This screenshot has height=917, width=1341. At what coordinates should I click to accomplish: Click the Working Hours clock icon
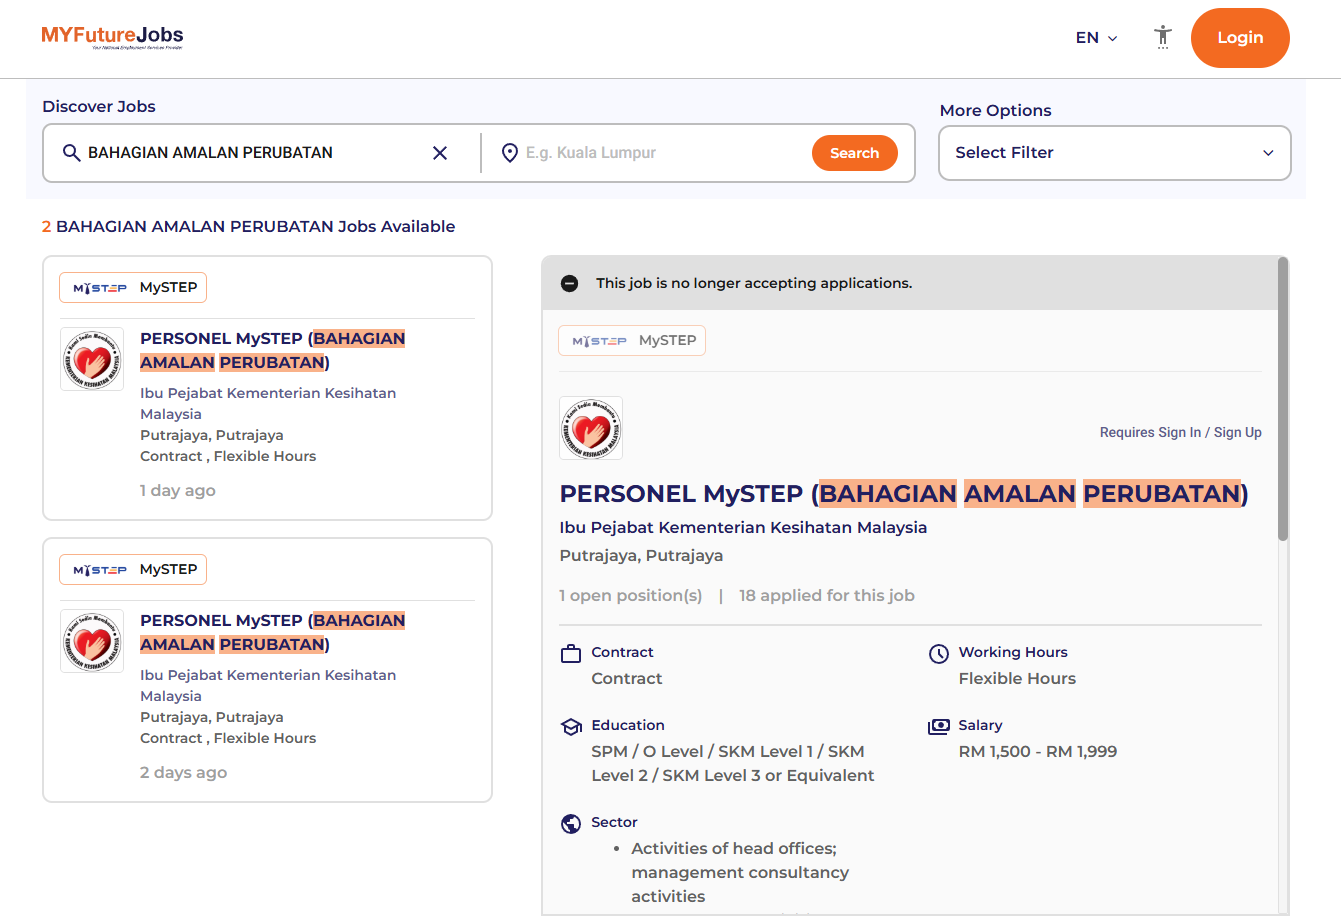(939, 654)
